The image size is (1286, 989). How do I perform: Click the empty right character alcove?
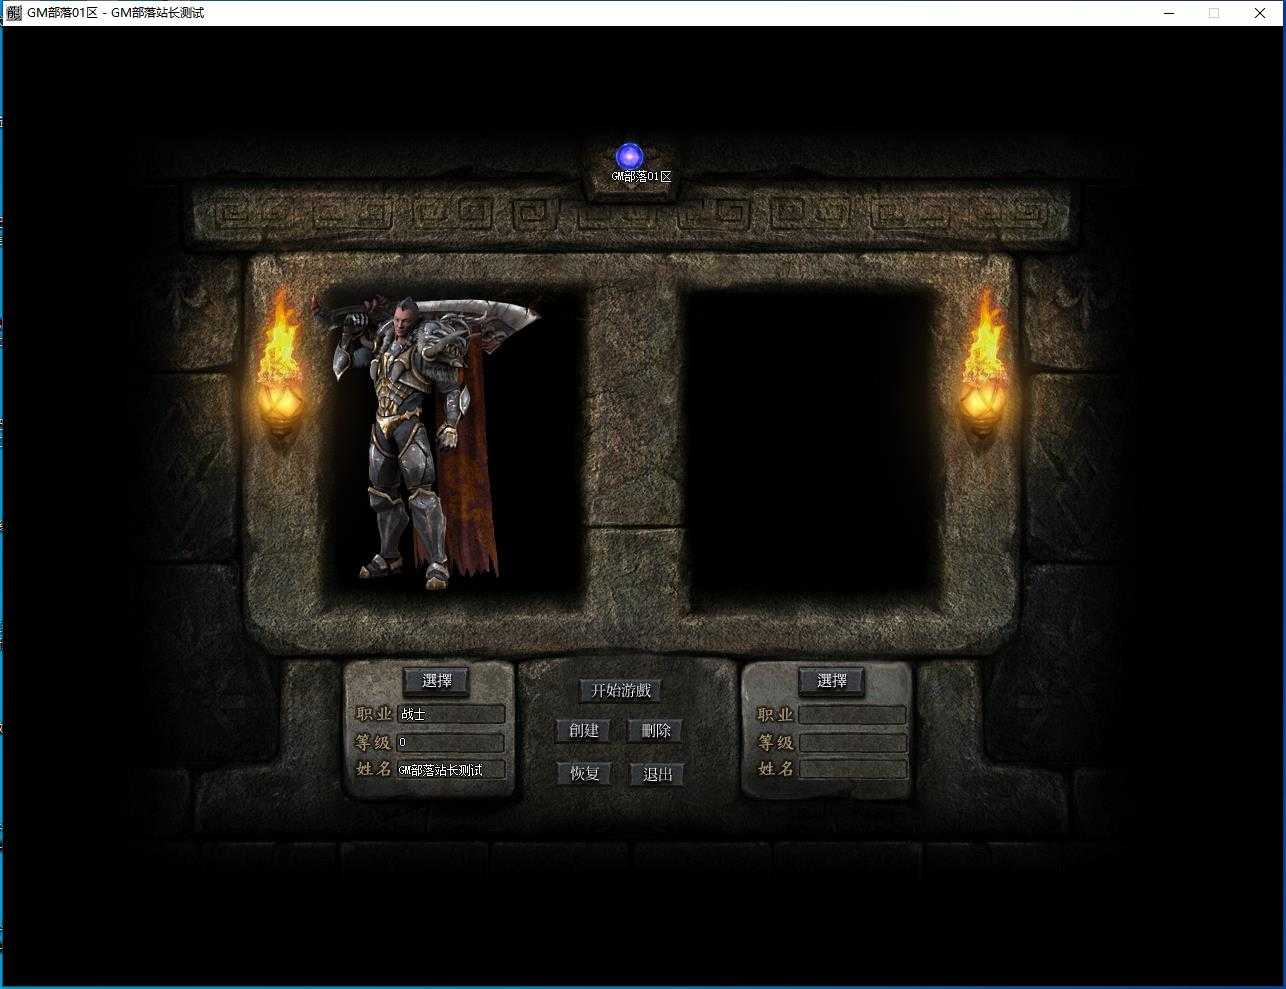coord(810,450)
